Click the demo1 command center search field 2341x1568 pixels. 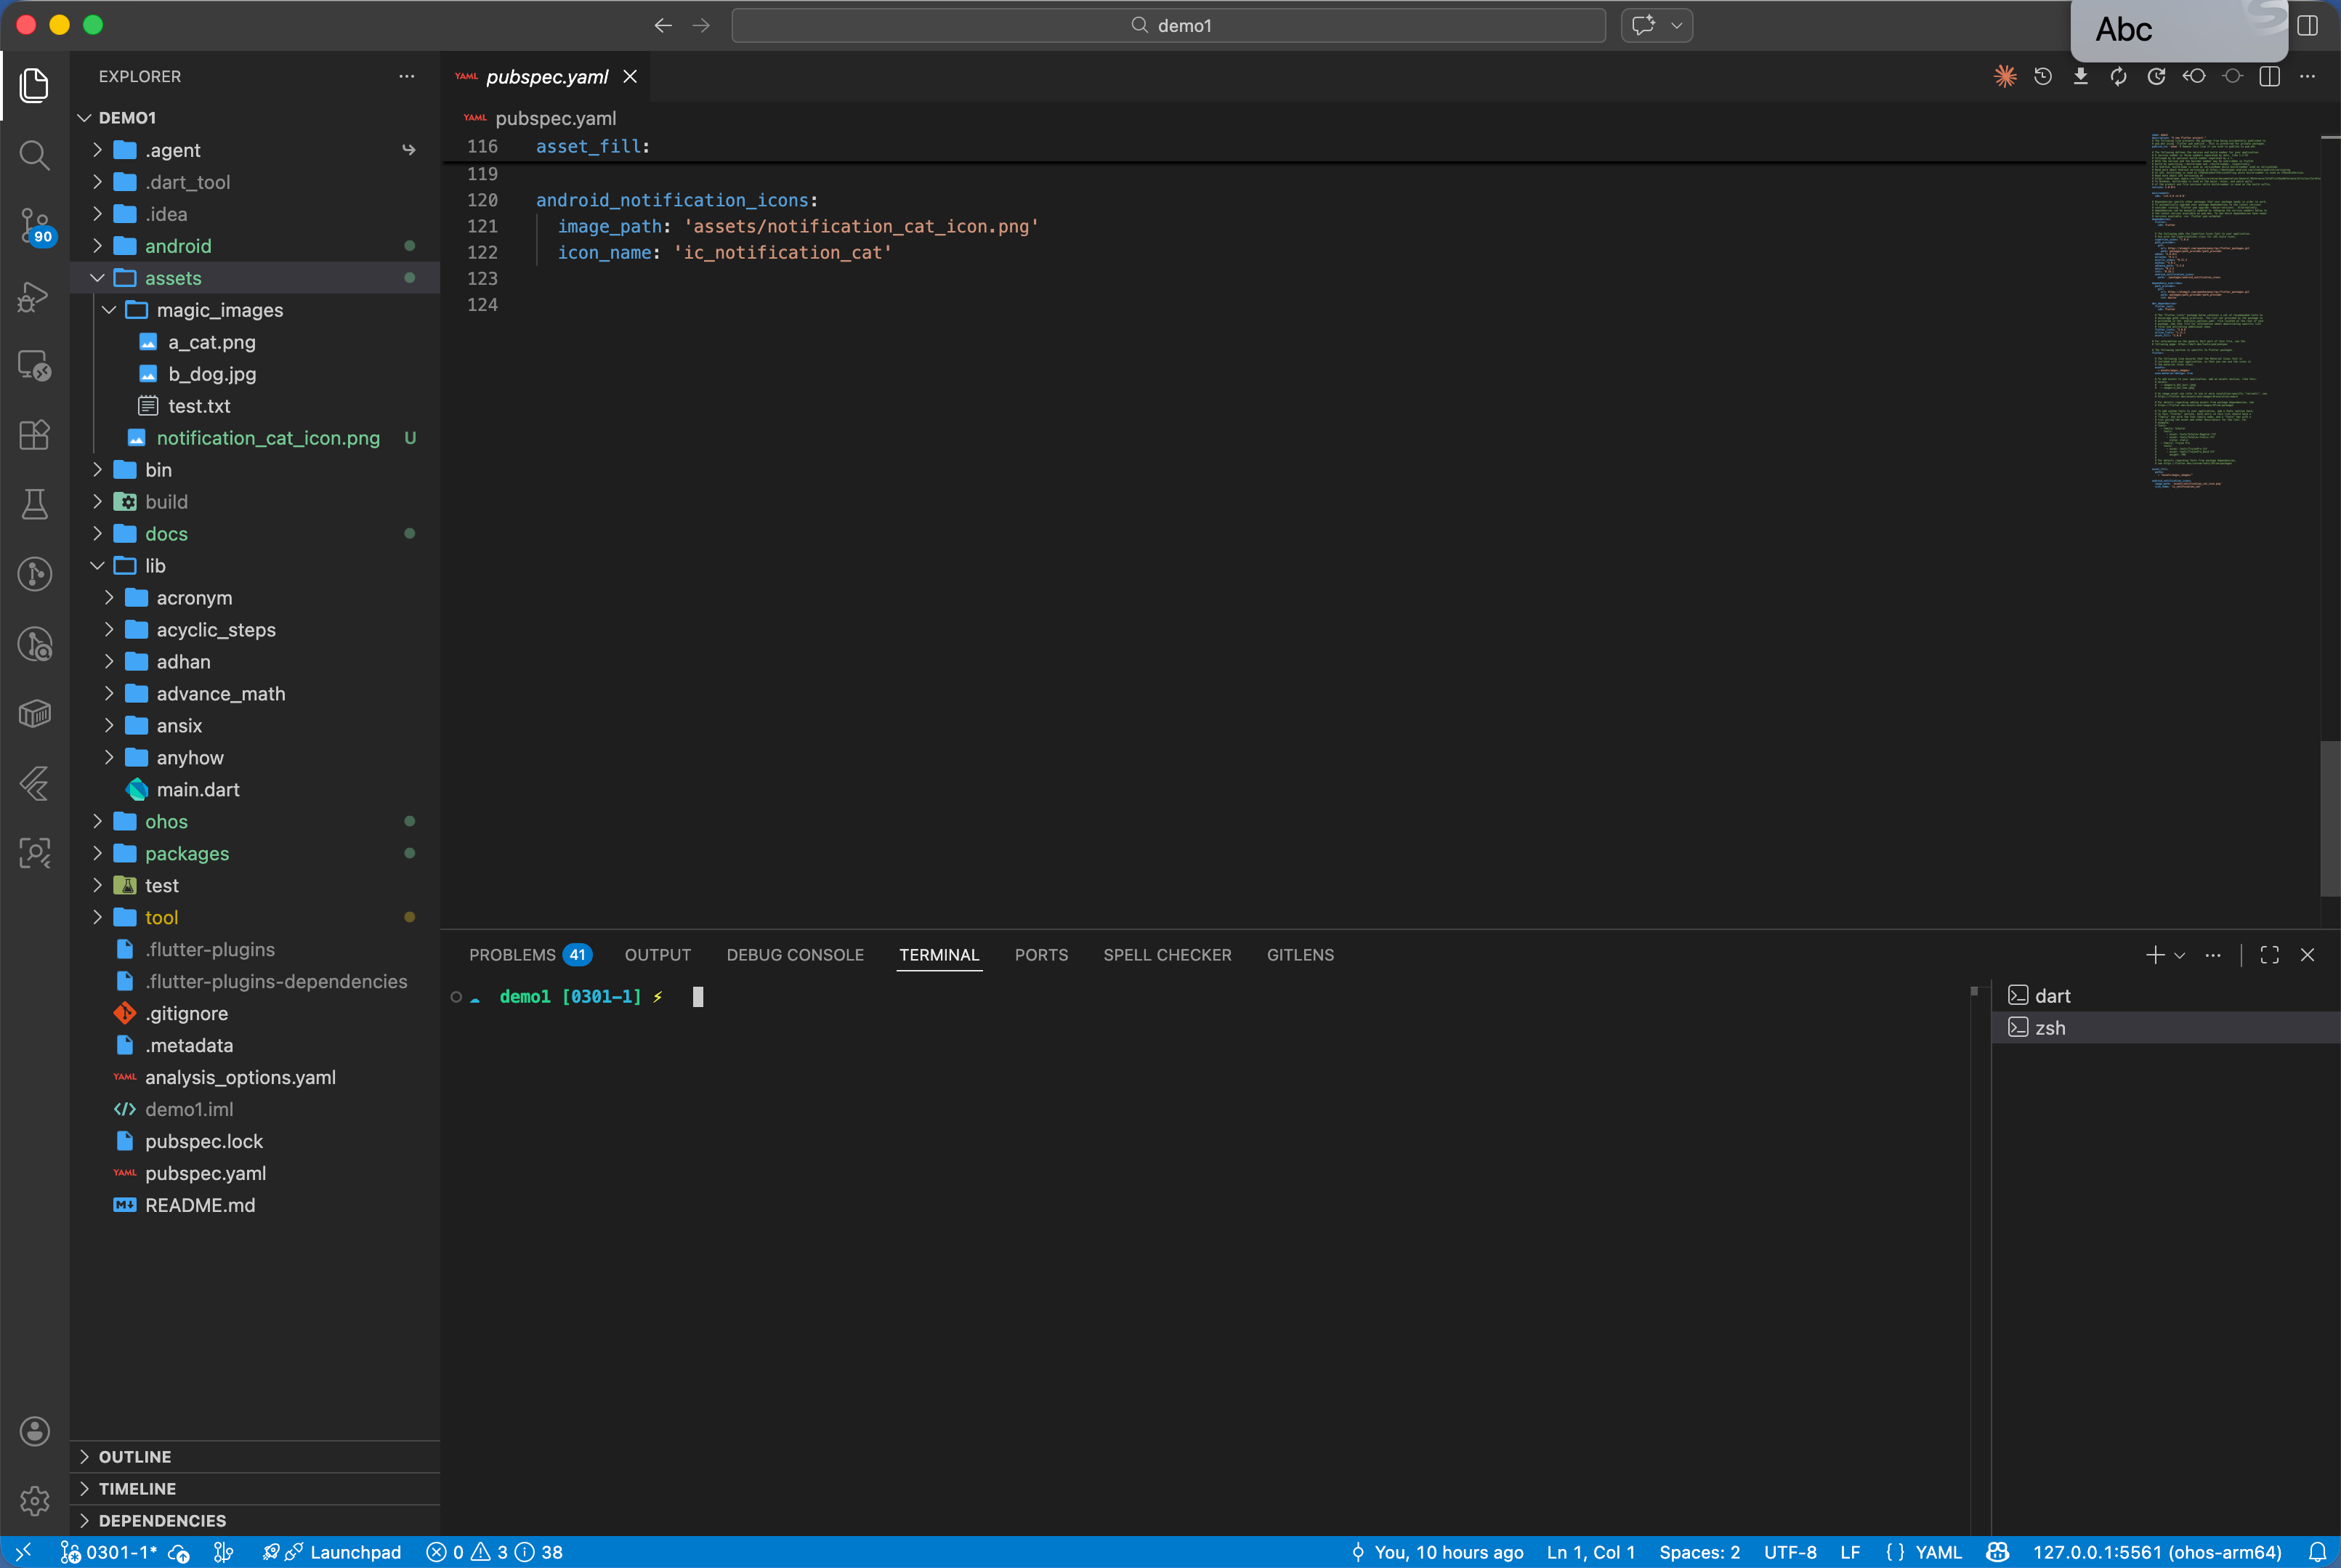point(1168,25)
